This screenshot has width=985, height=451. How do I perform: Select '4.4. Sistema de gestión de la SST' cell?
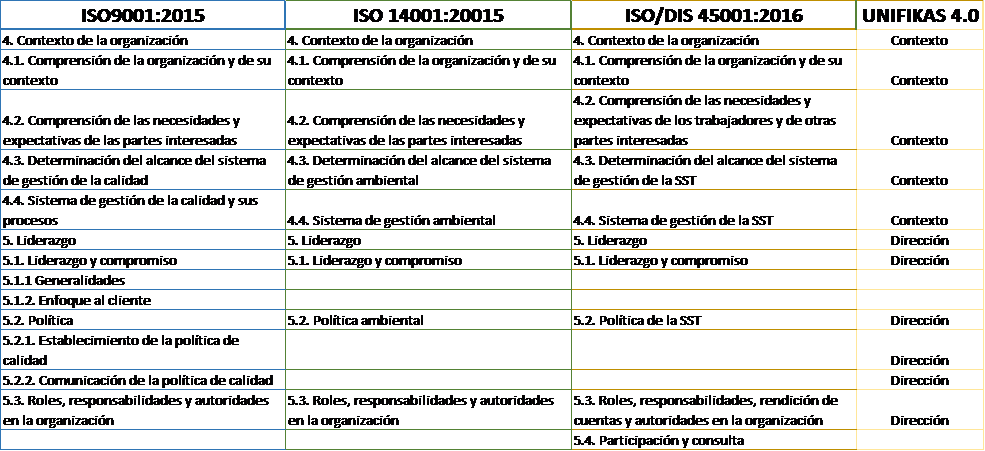point(714,210)
